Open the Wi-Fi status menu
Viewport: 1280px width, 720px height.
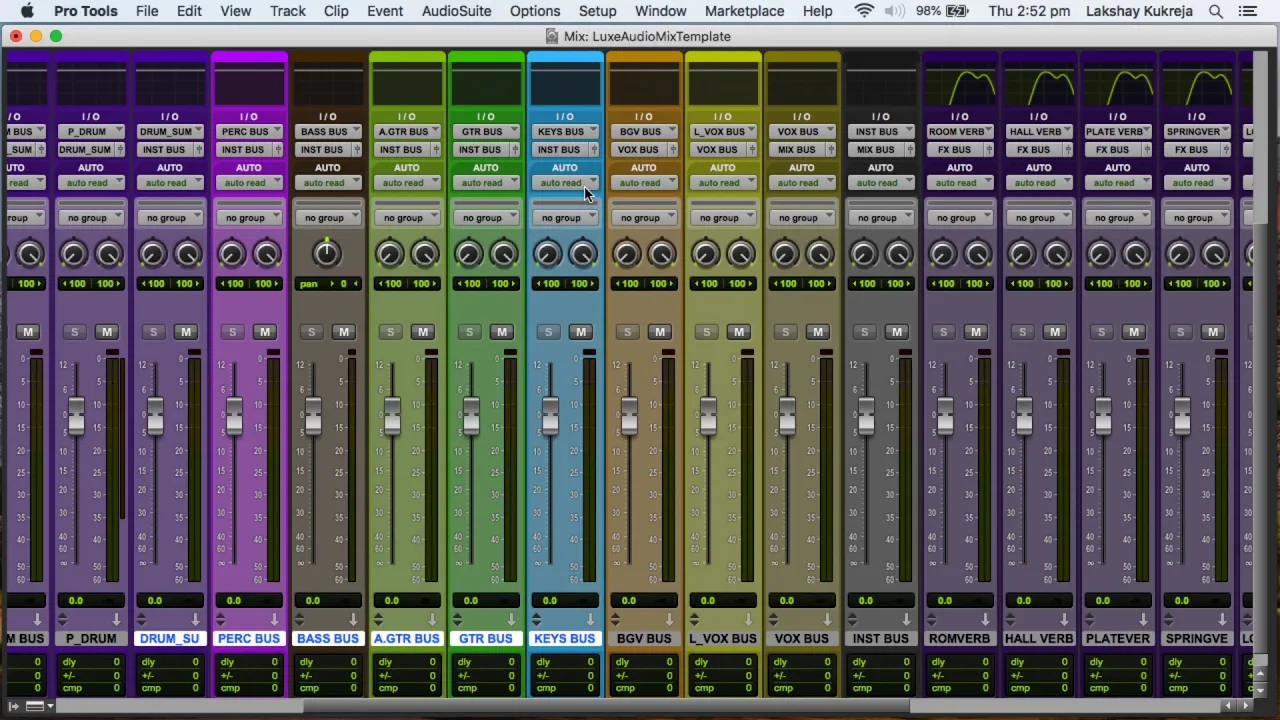864,11
